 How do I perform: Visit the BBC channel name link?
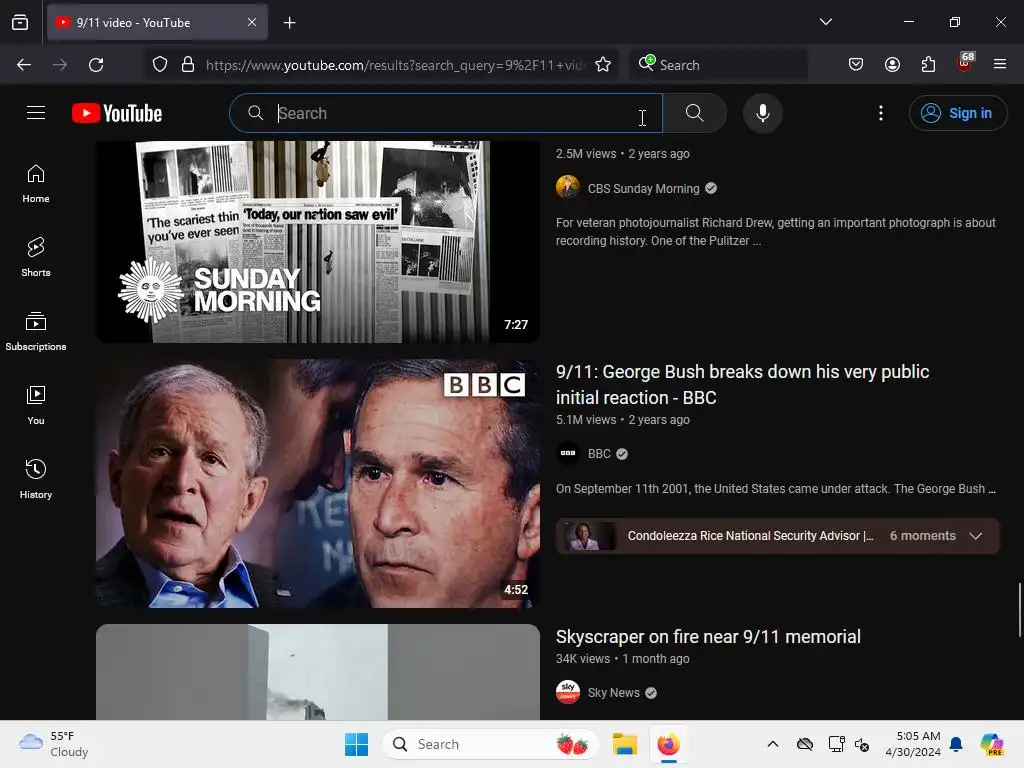[599, 454]
